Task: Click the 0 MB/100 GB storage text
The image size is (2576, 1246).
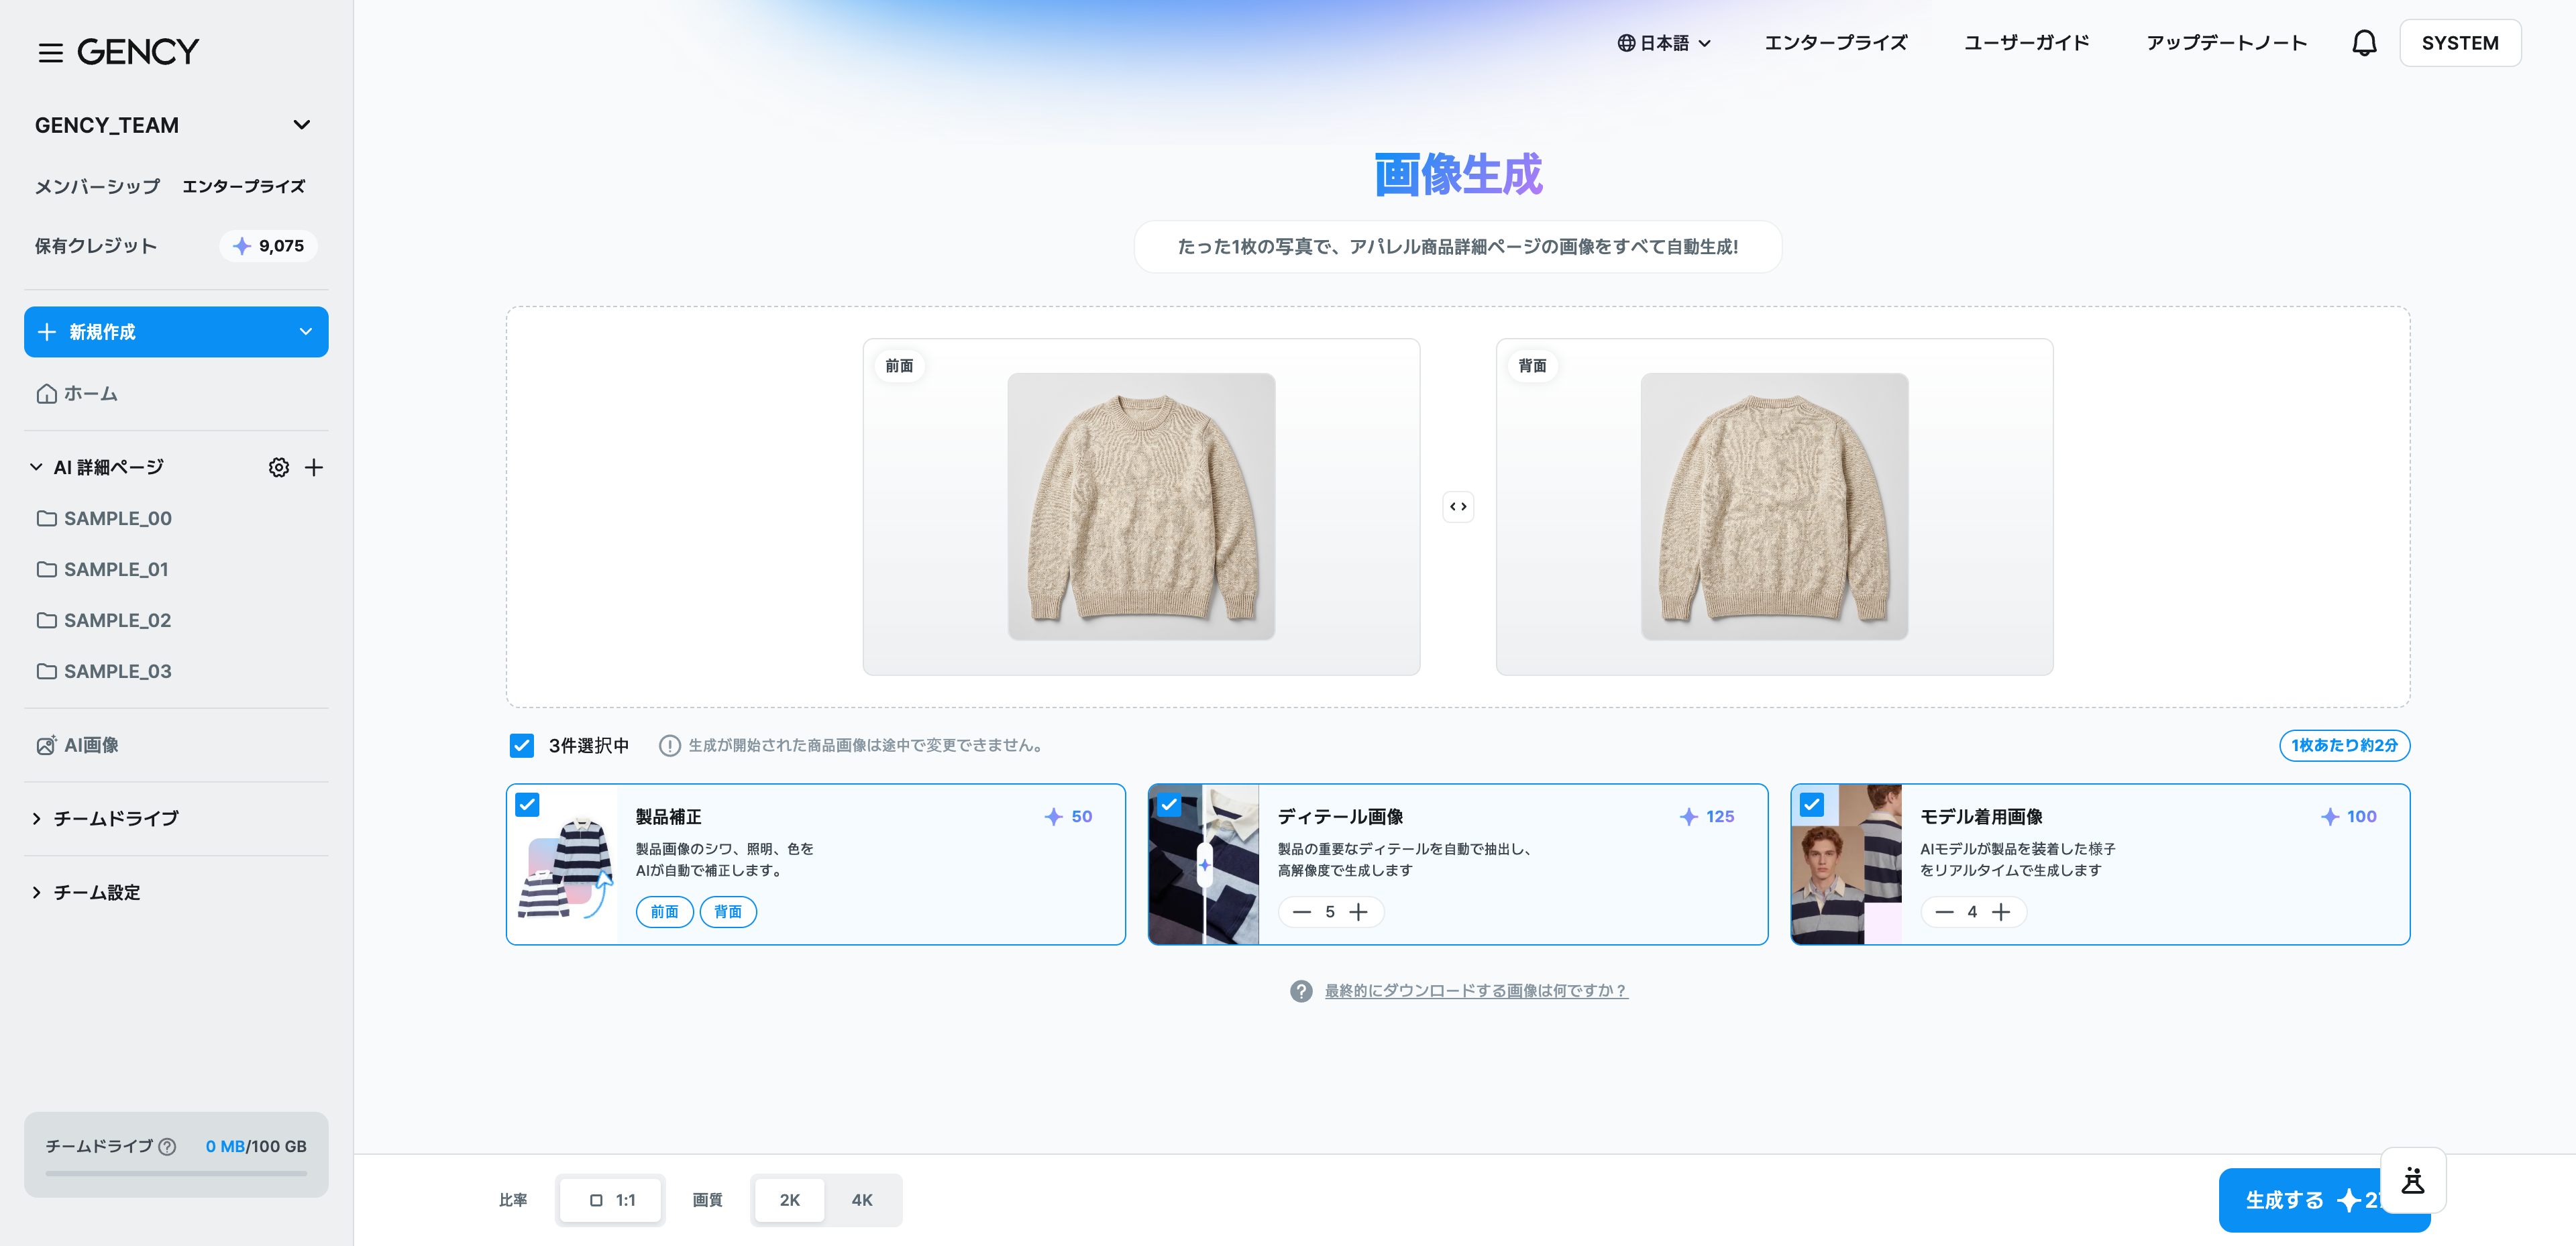Action: [256, 1147]
